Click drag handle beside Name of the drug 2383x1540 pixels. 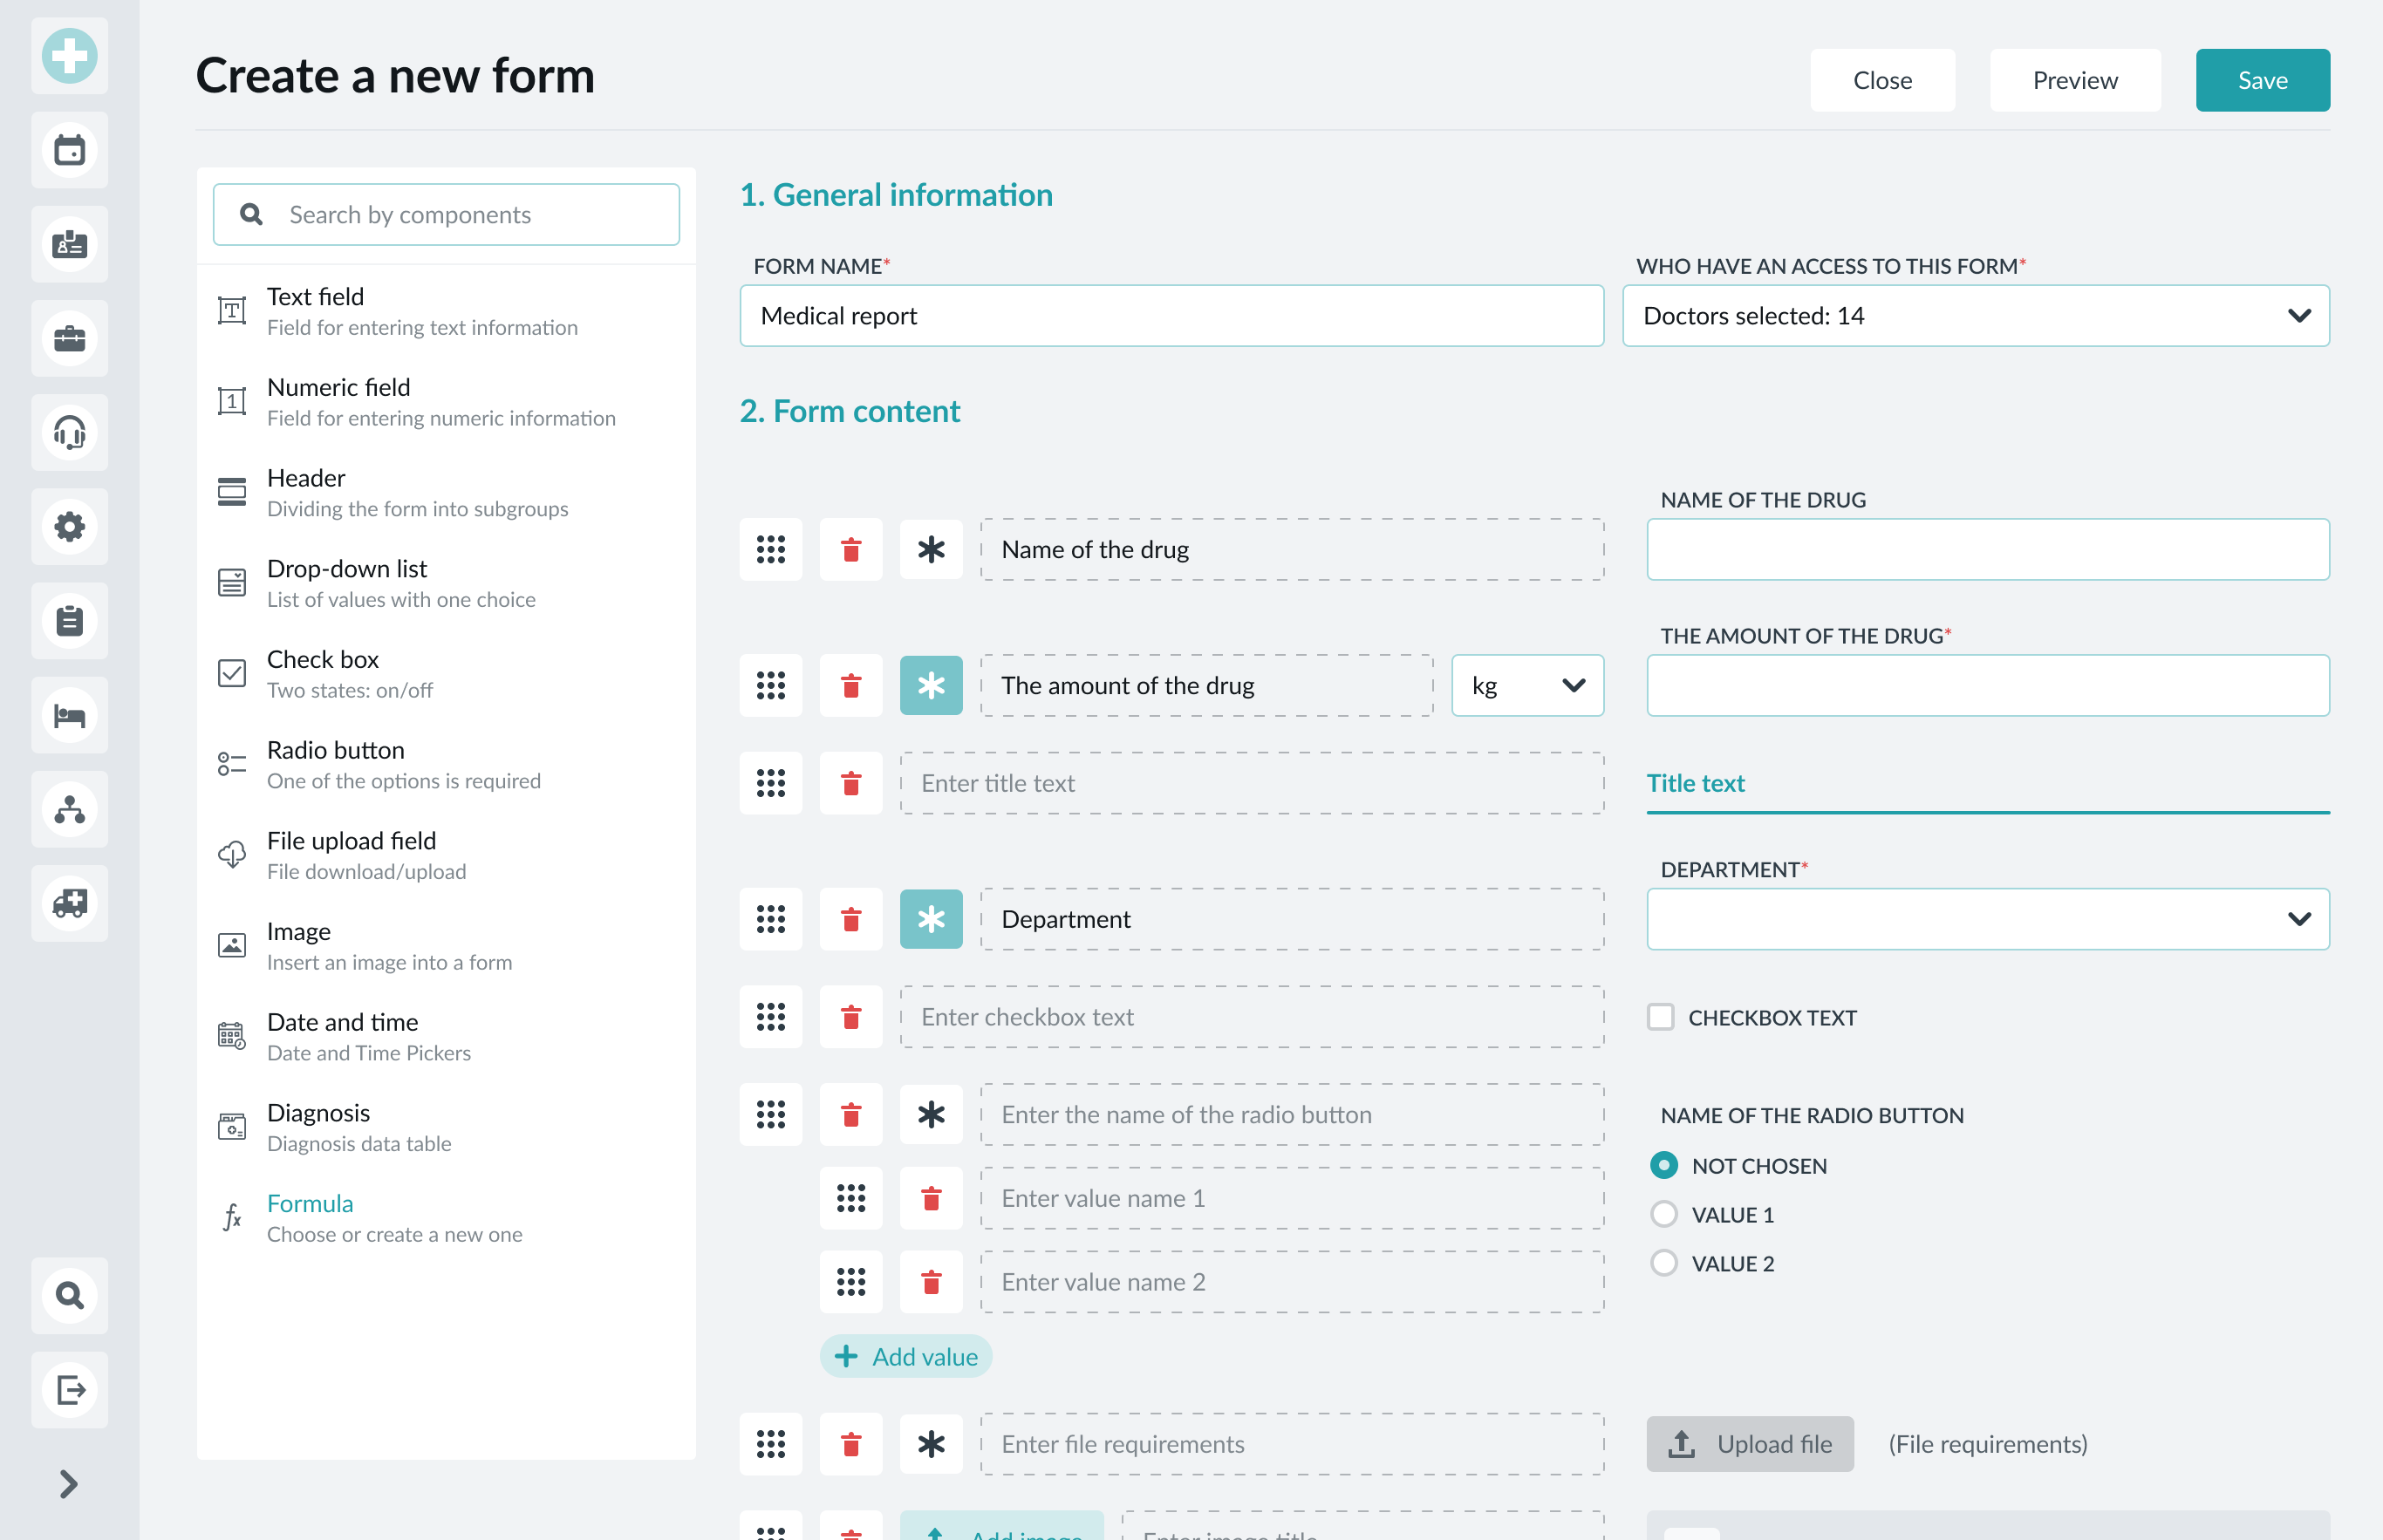pos(770,549)
